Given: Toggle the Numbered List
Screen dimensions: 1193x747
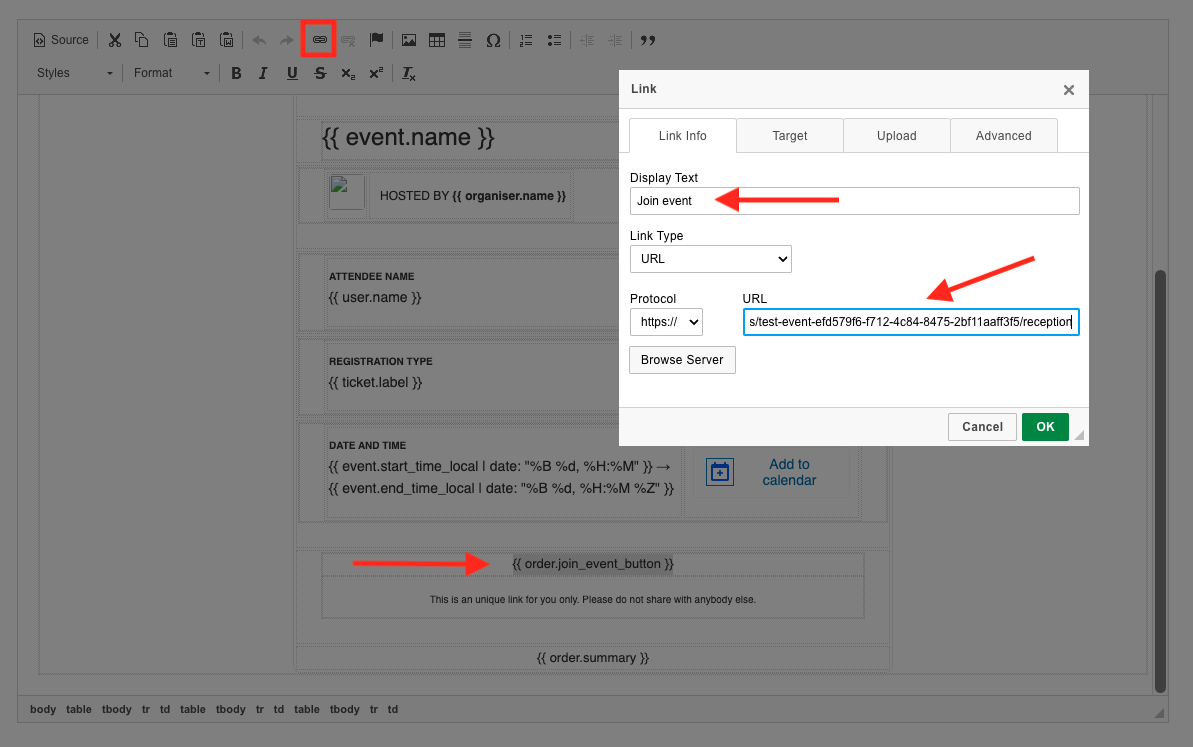Looking at the screenshot, I should coord(526,39).
